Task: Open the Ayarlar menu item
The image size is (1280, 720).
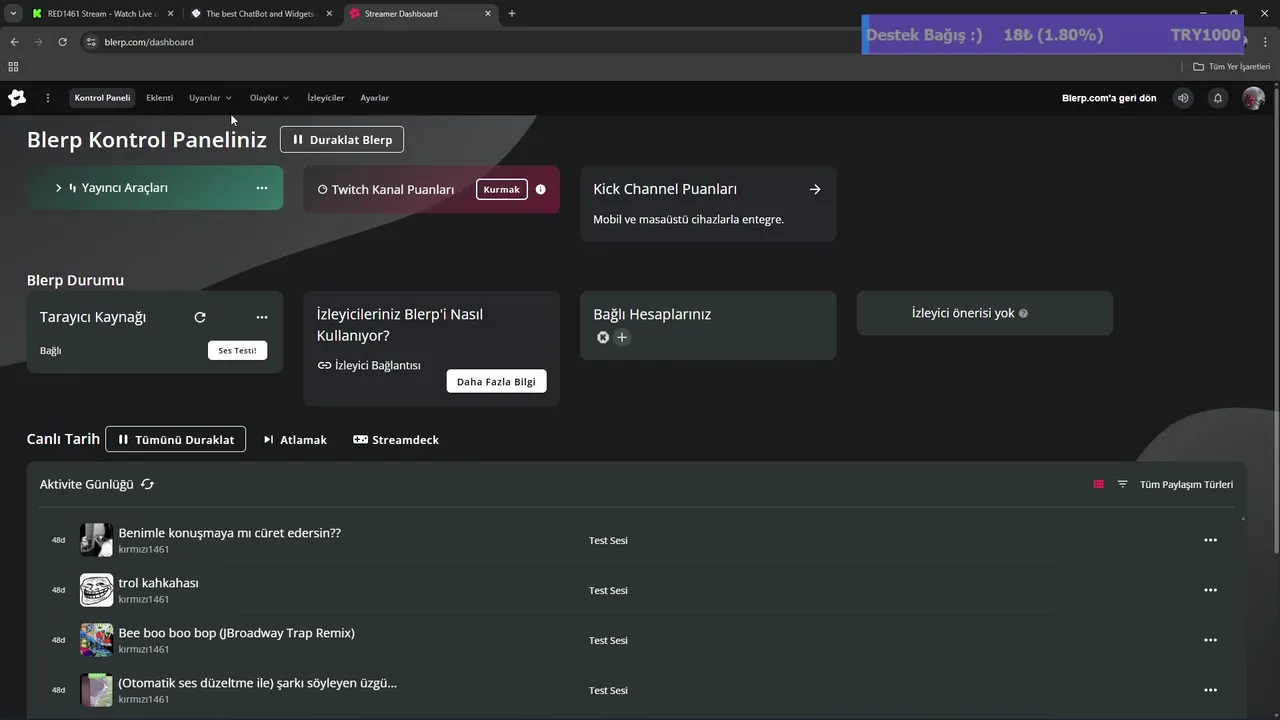Action: click(x=374, y=98)
